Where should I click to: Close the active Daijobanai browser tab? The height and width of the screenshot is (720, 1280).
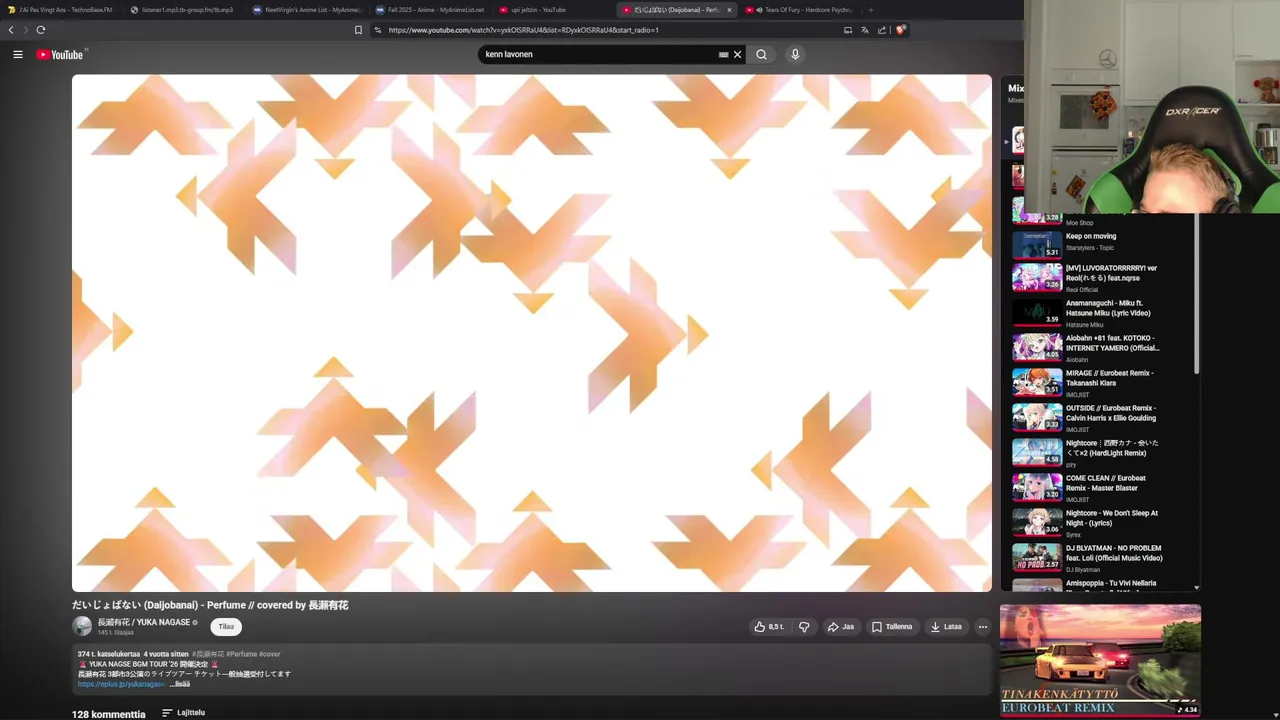pos(729,10)
